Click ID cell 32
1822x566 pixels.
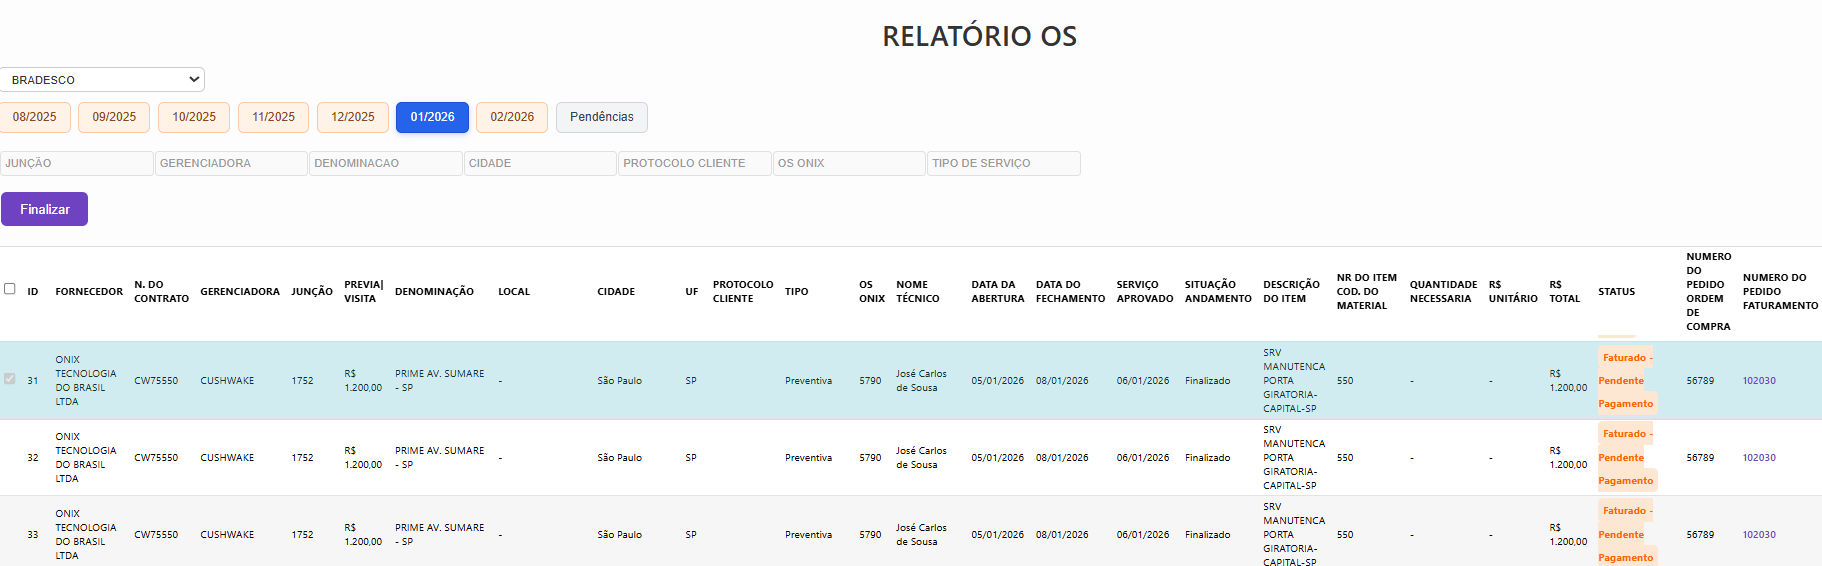[33, 458]
